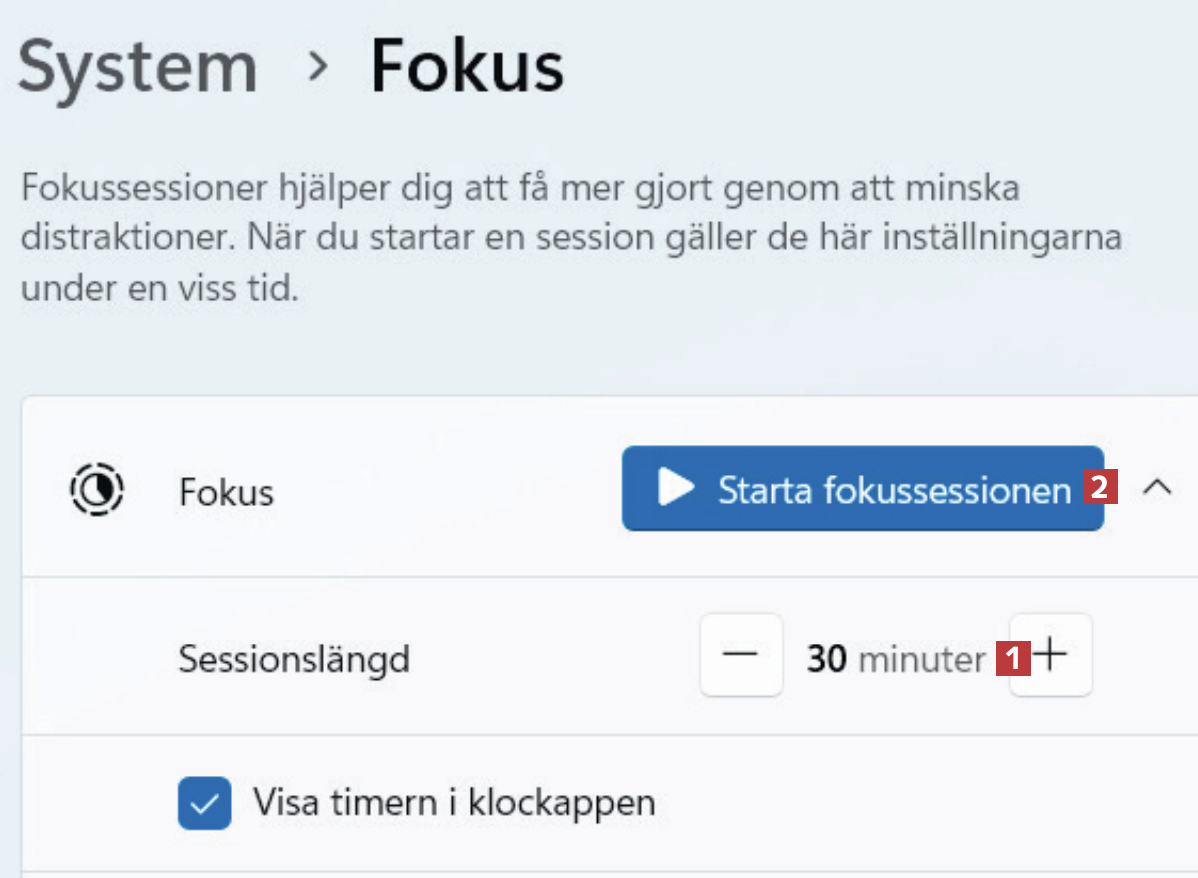The height and width of the screenshot is (878, 1198).
Task: Select the number 30 in session length
Action: click(826, 659)
